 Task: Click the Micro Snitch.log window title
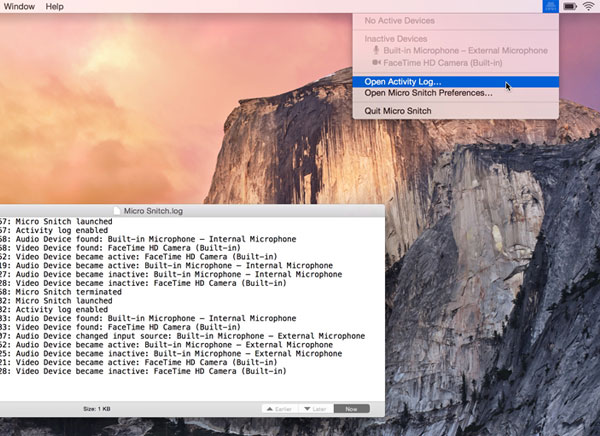pos(153,211)
